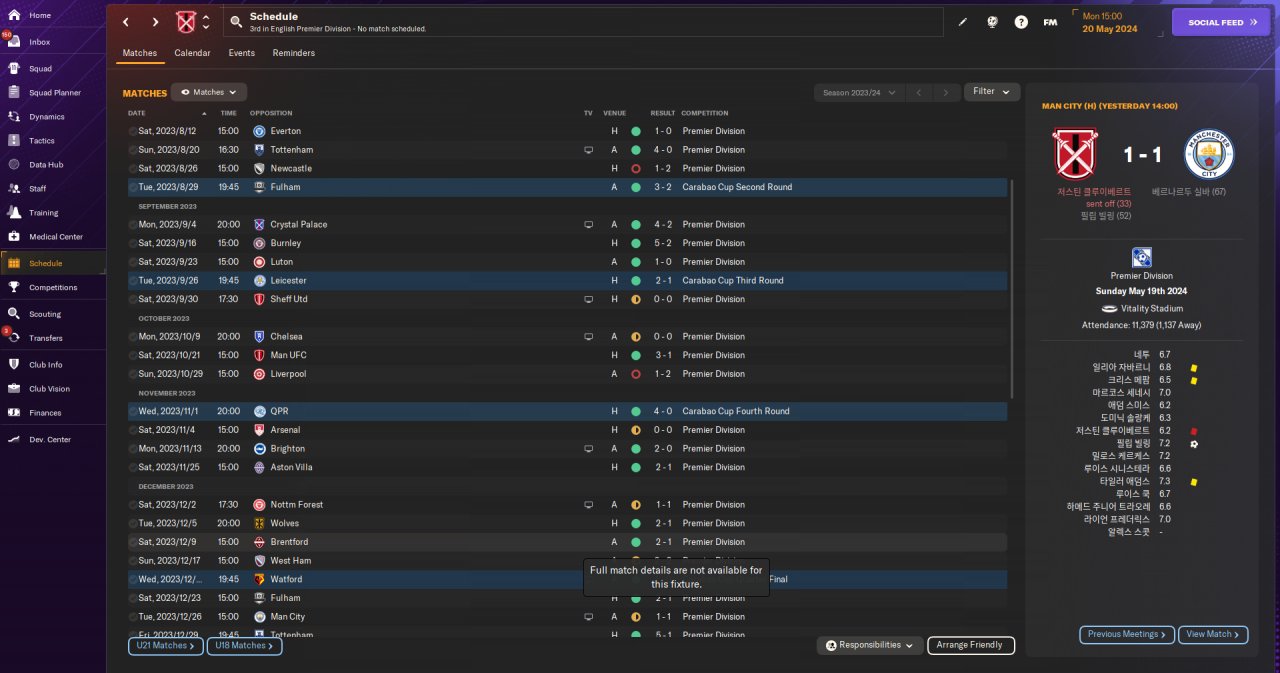
Task: Open the U18 Matches link
Action: [x=244, y=646]
